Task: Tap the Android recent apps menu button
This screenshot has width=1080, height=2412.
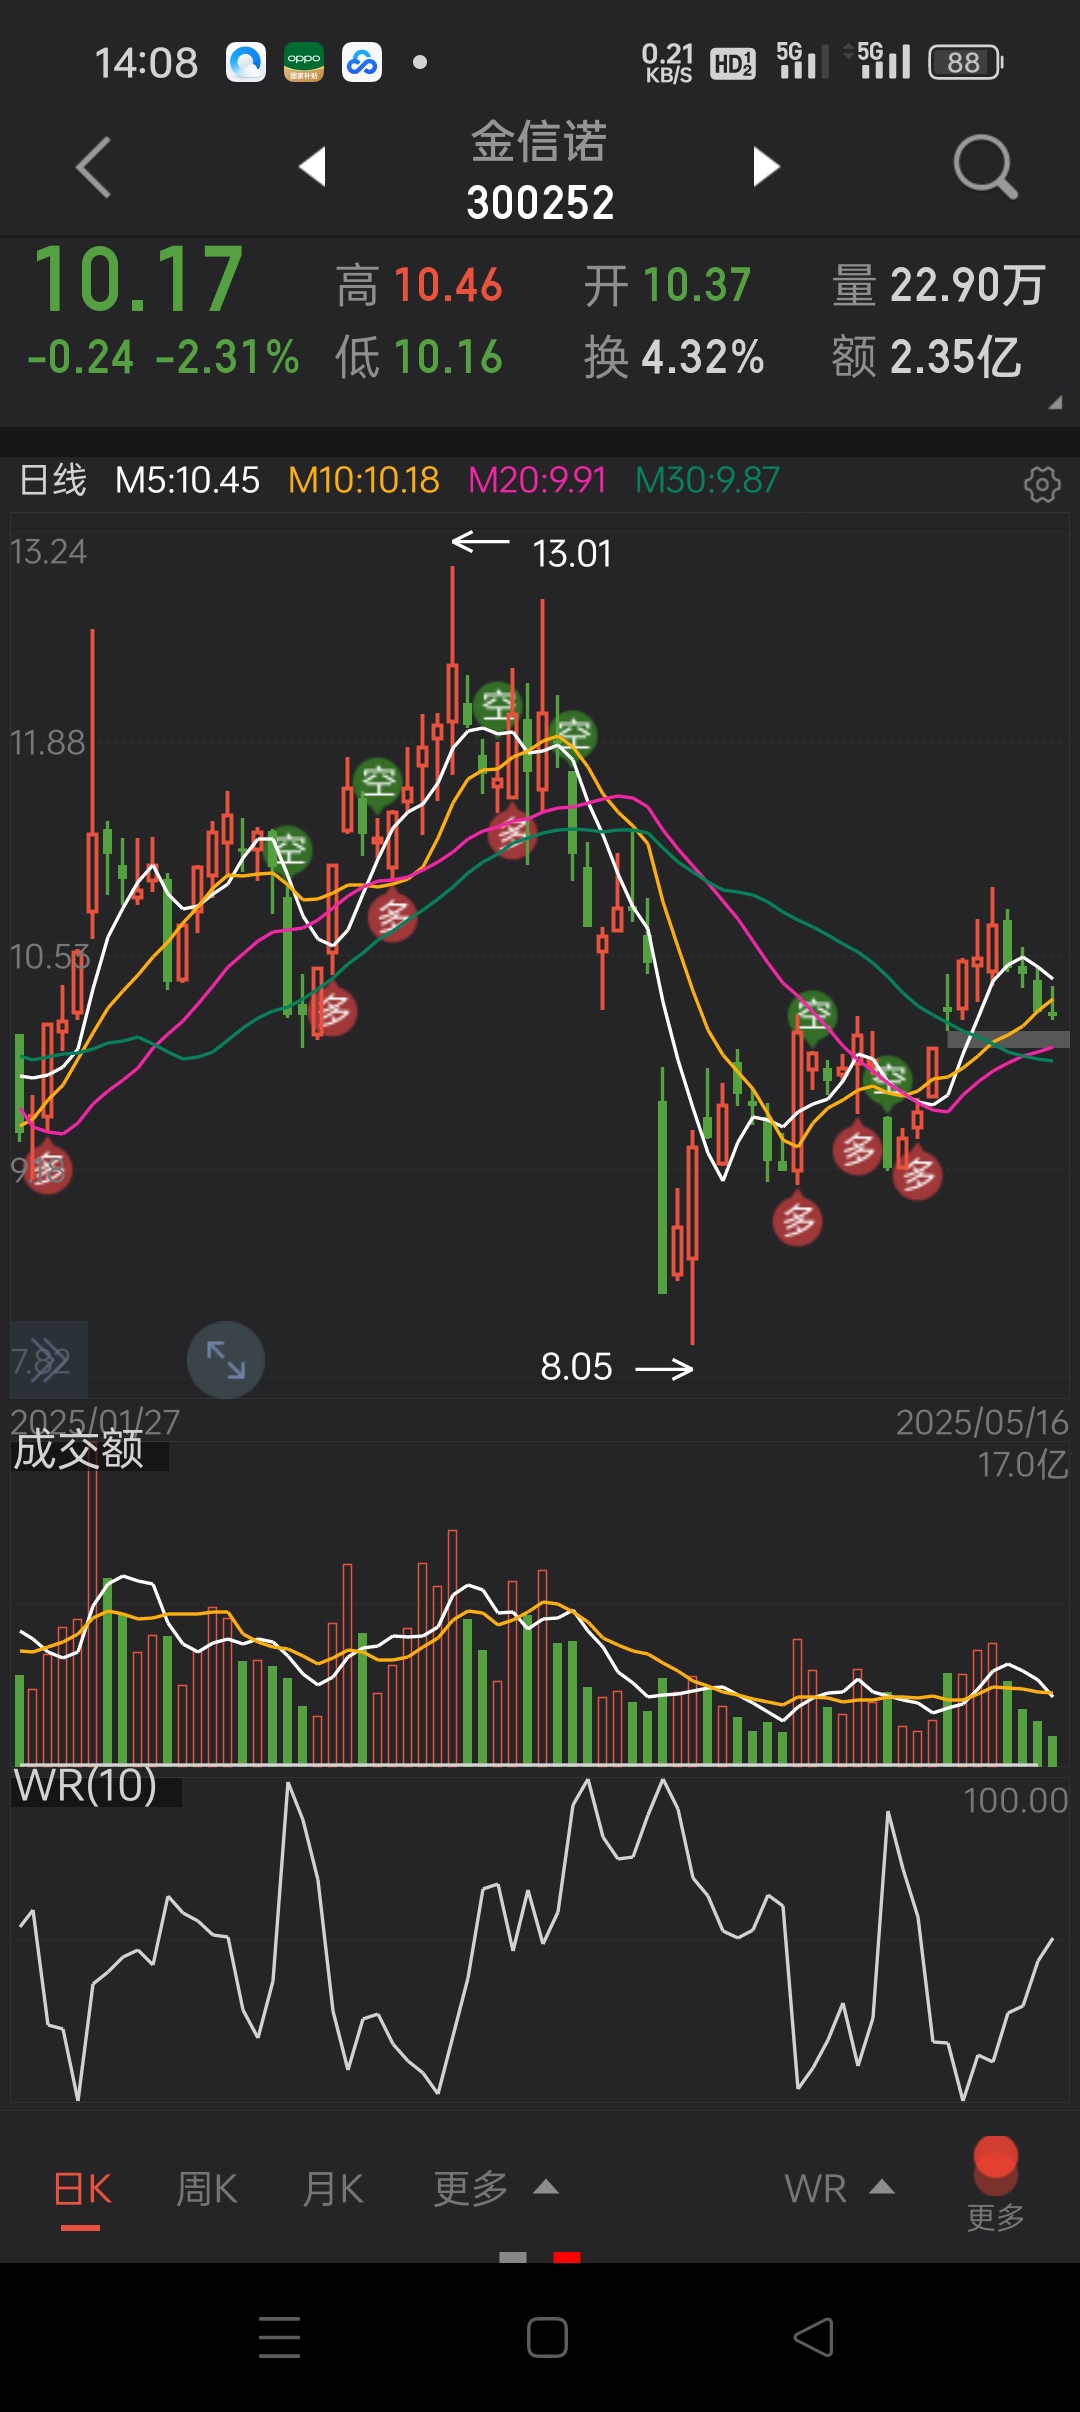Action: tap(279, 2337)
